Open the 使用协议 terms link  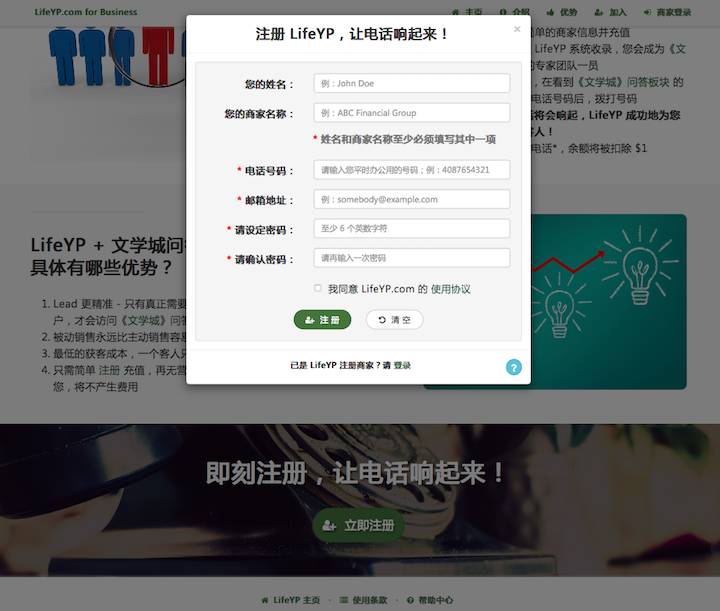[x=450, y=289]
